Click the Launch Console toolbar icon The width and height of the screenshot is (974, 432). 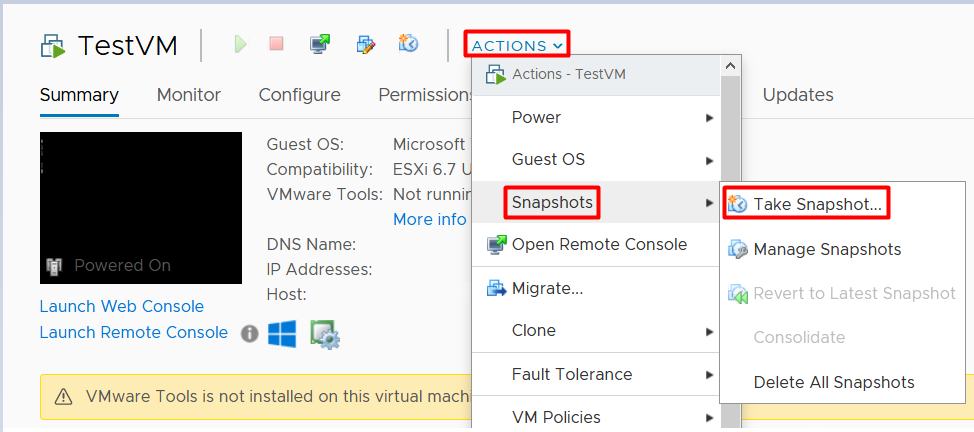tap(320, 44)
